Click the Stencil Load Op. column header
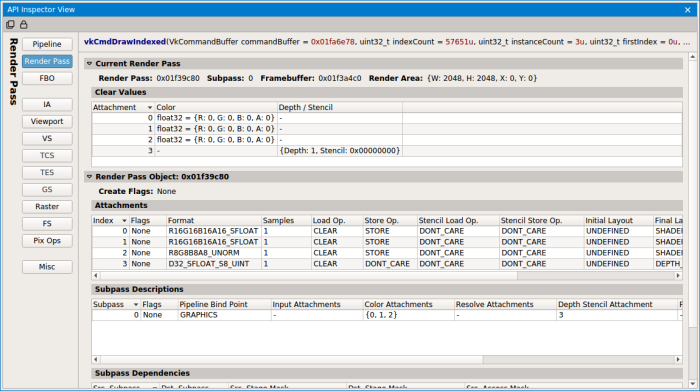Screen dimensions: 700x391 click(x=458, y=220)
